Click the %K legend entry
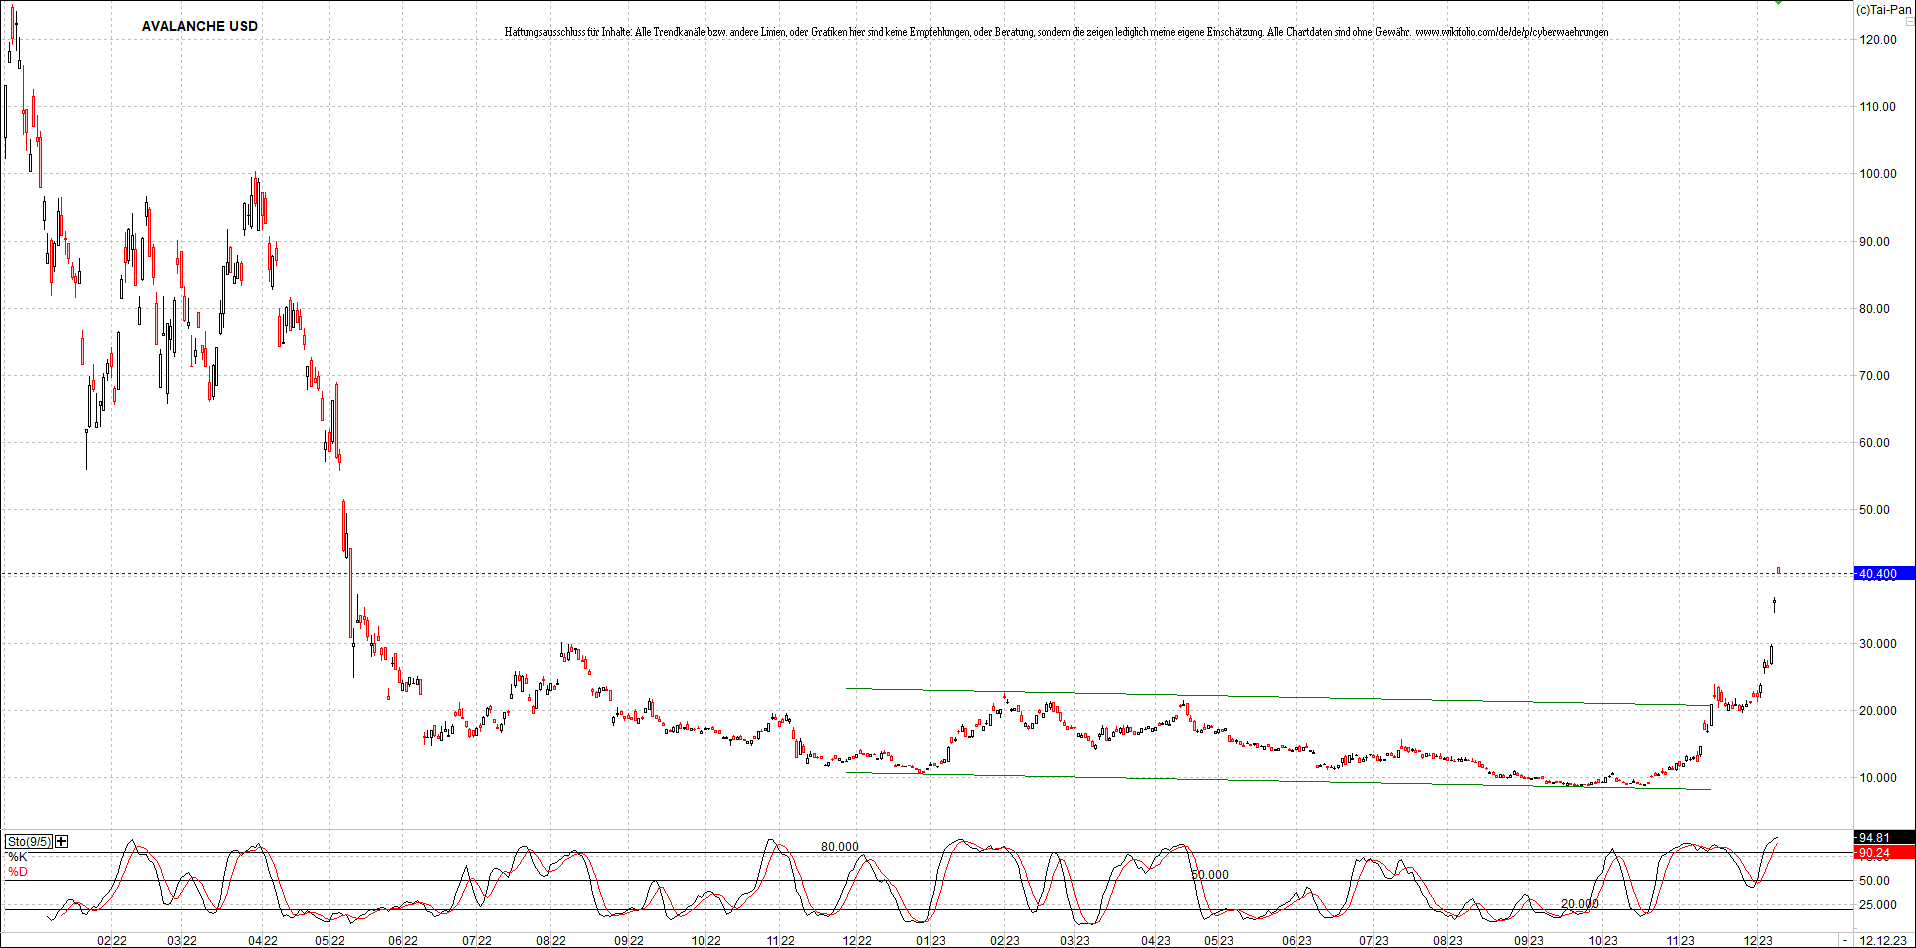This screenshot has width=1916, height=948. coord(17,857)
